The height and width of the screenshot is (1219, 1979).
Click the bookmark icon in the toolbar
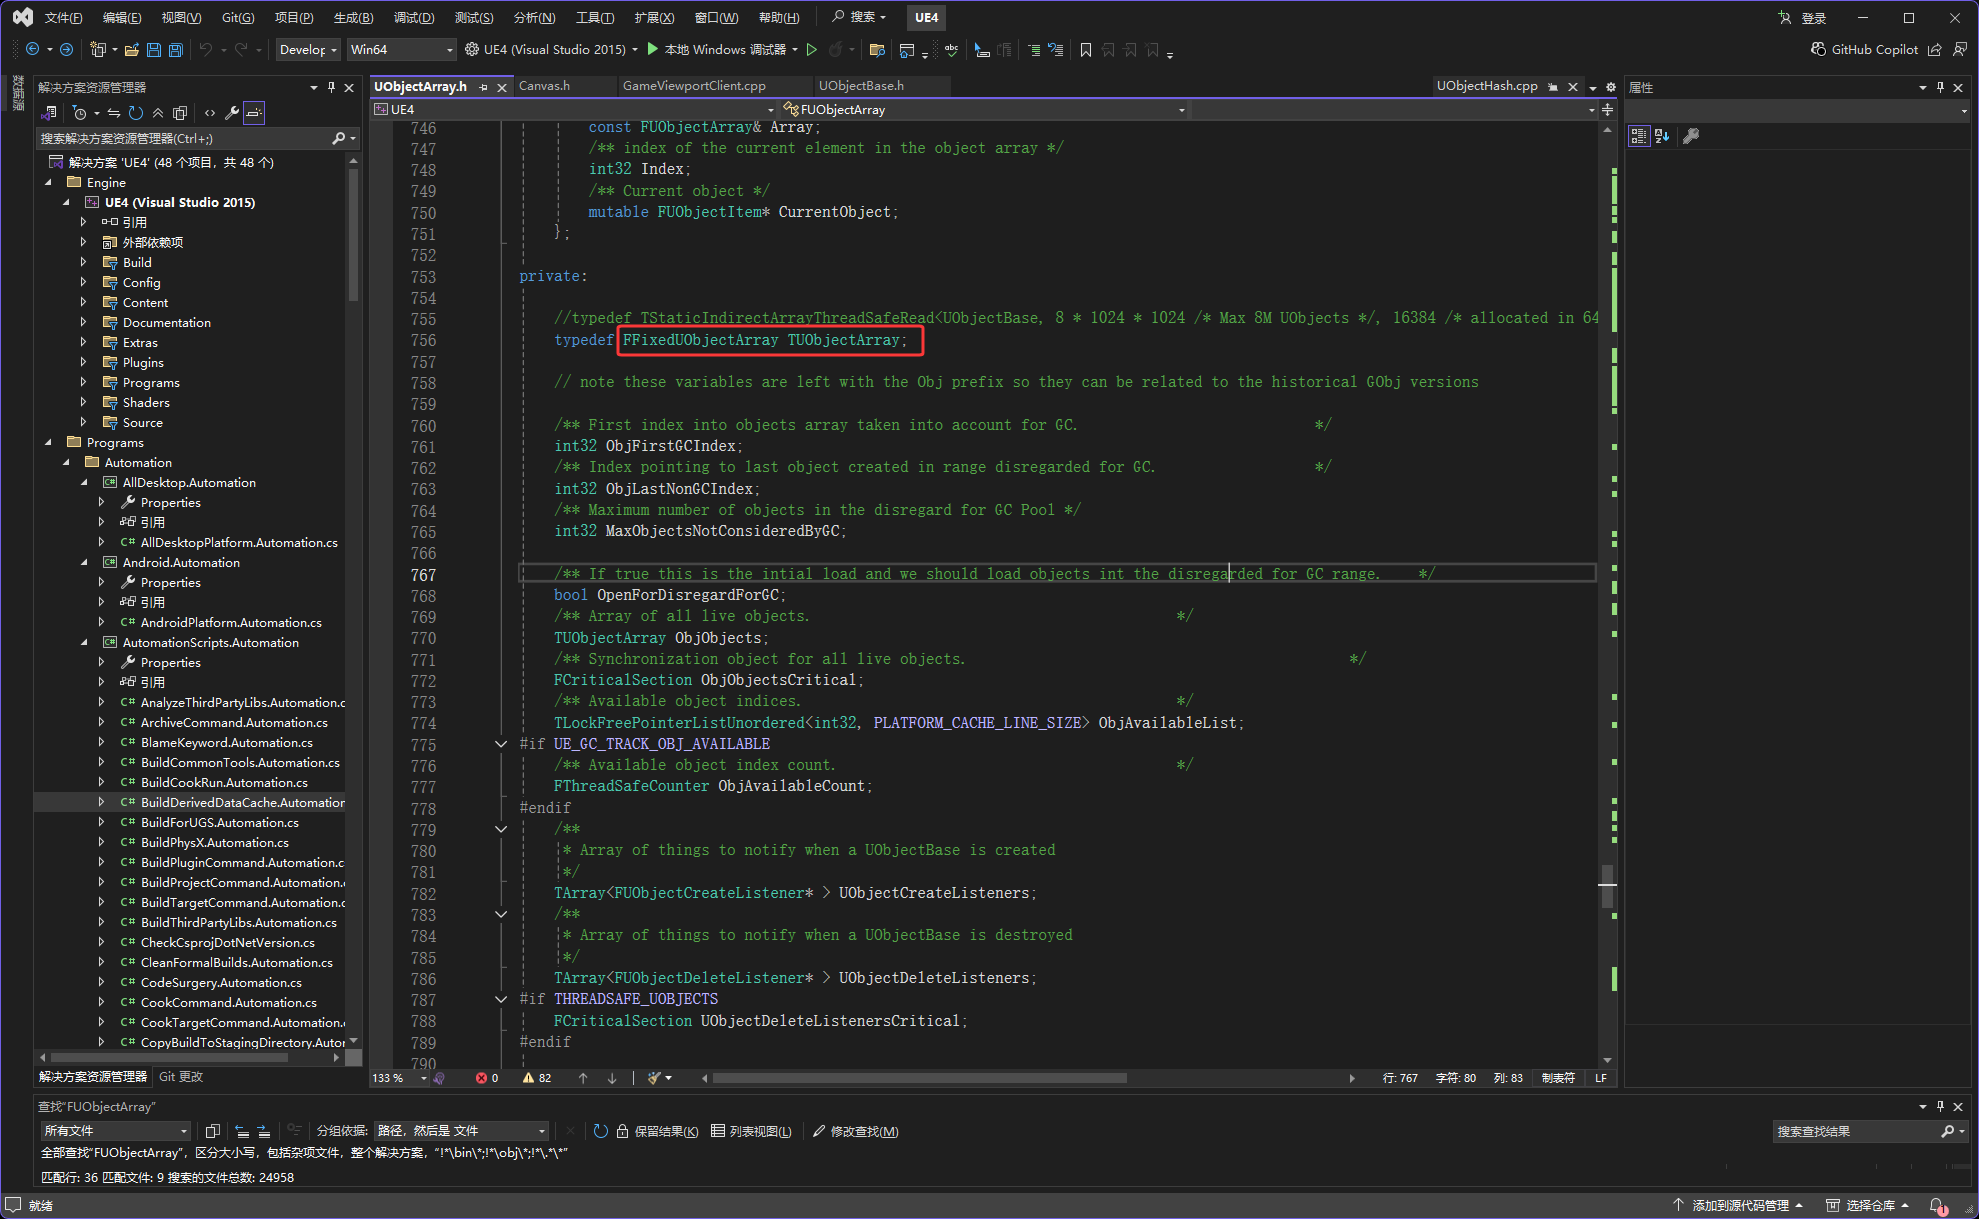click(1085, 50)
